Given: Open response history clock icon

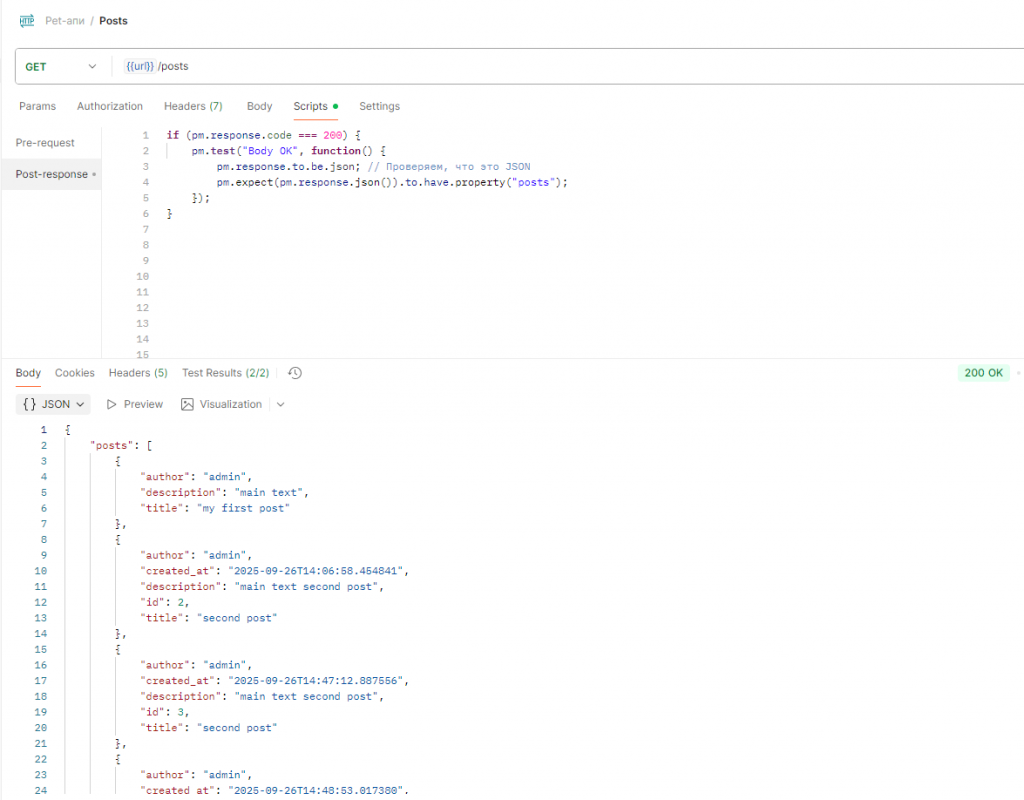Looking at the screenshot, I should click(x=295, y=373).
